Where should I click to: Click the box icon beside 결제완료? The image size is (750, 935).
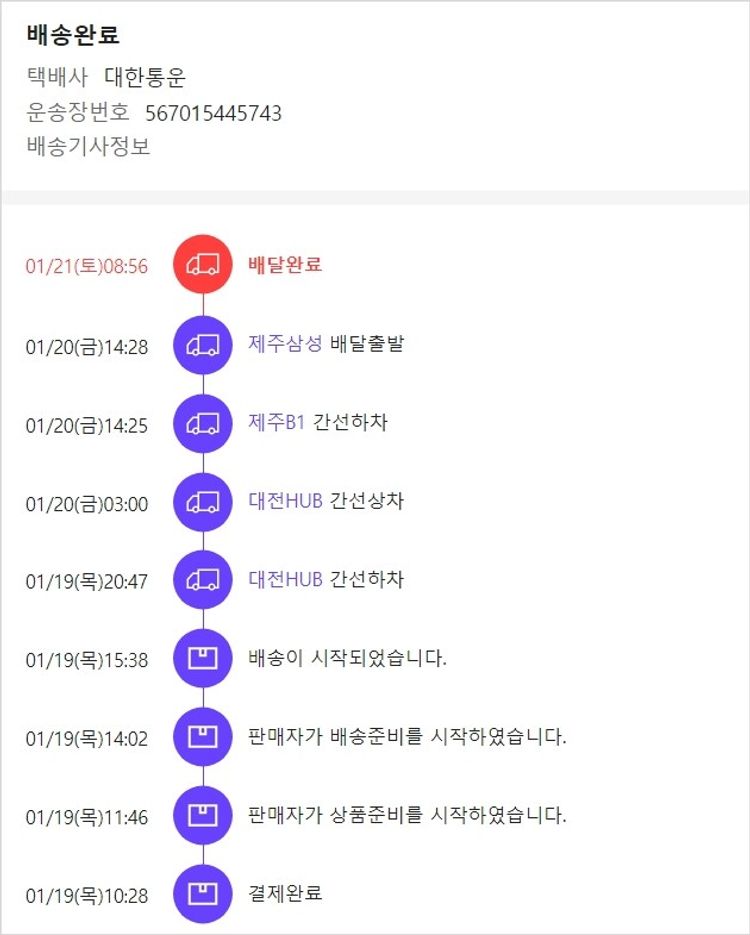click(203, 894)
